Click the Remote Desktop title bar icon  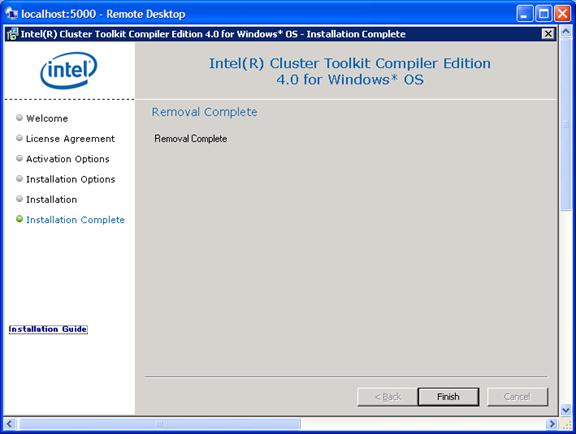point(11,14)
